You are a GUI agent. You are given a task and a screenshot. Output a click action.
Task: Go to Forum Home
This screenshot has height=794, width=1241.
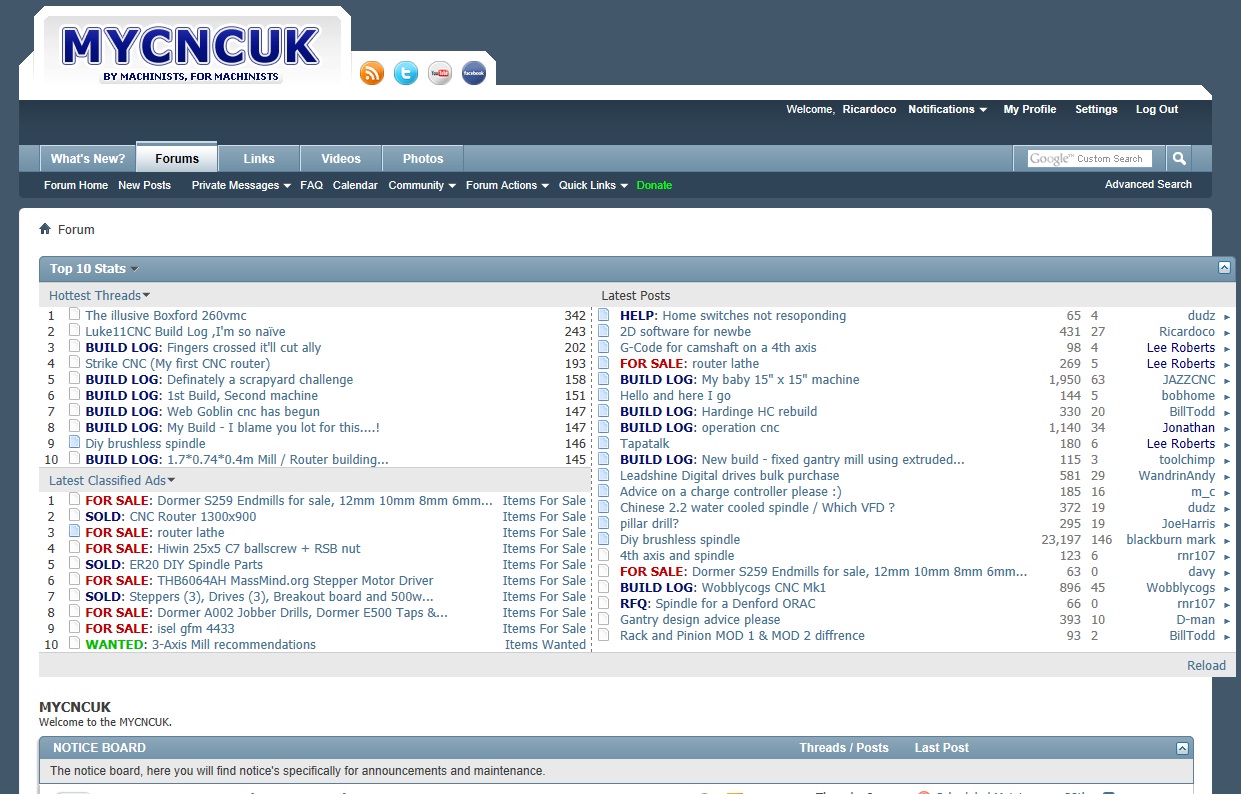76,185
